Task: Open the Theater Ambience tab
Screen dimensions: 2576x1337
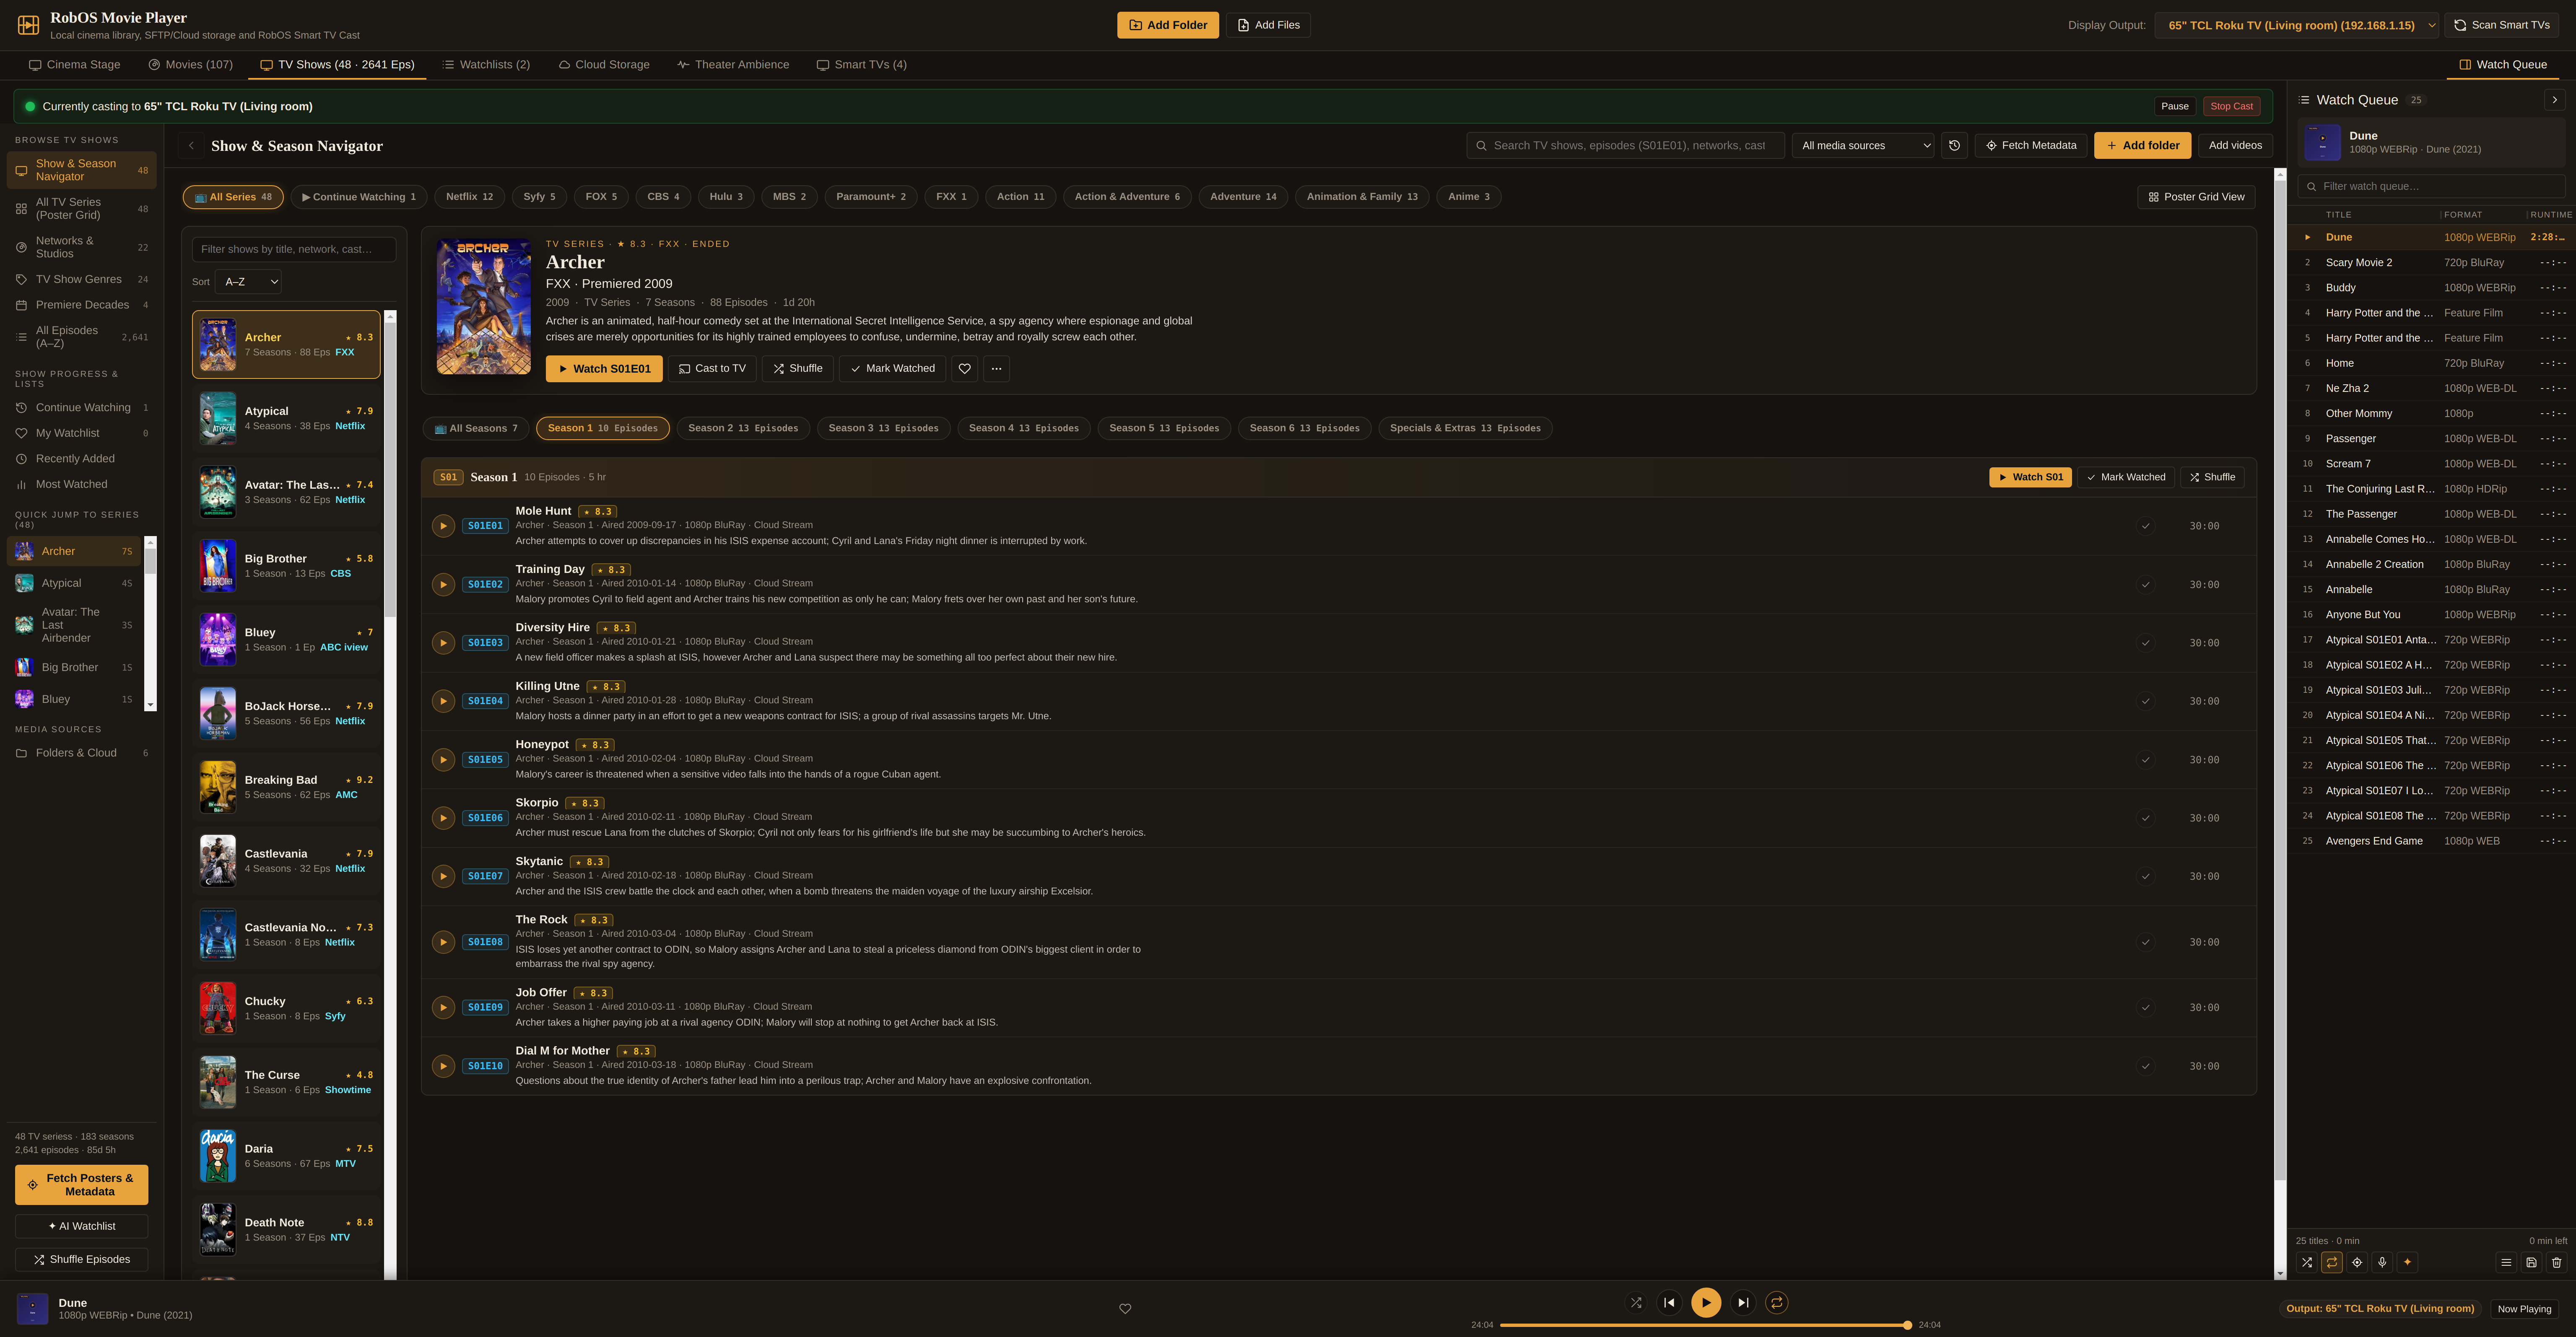Action: [733, 65]
